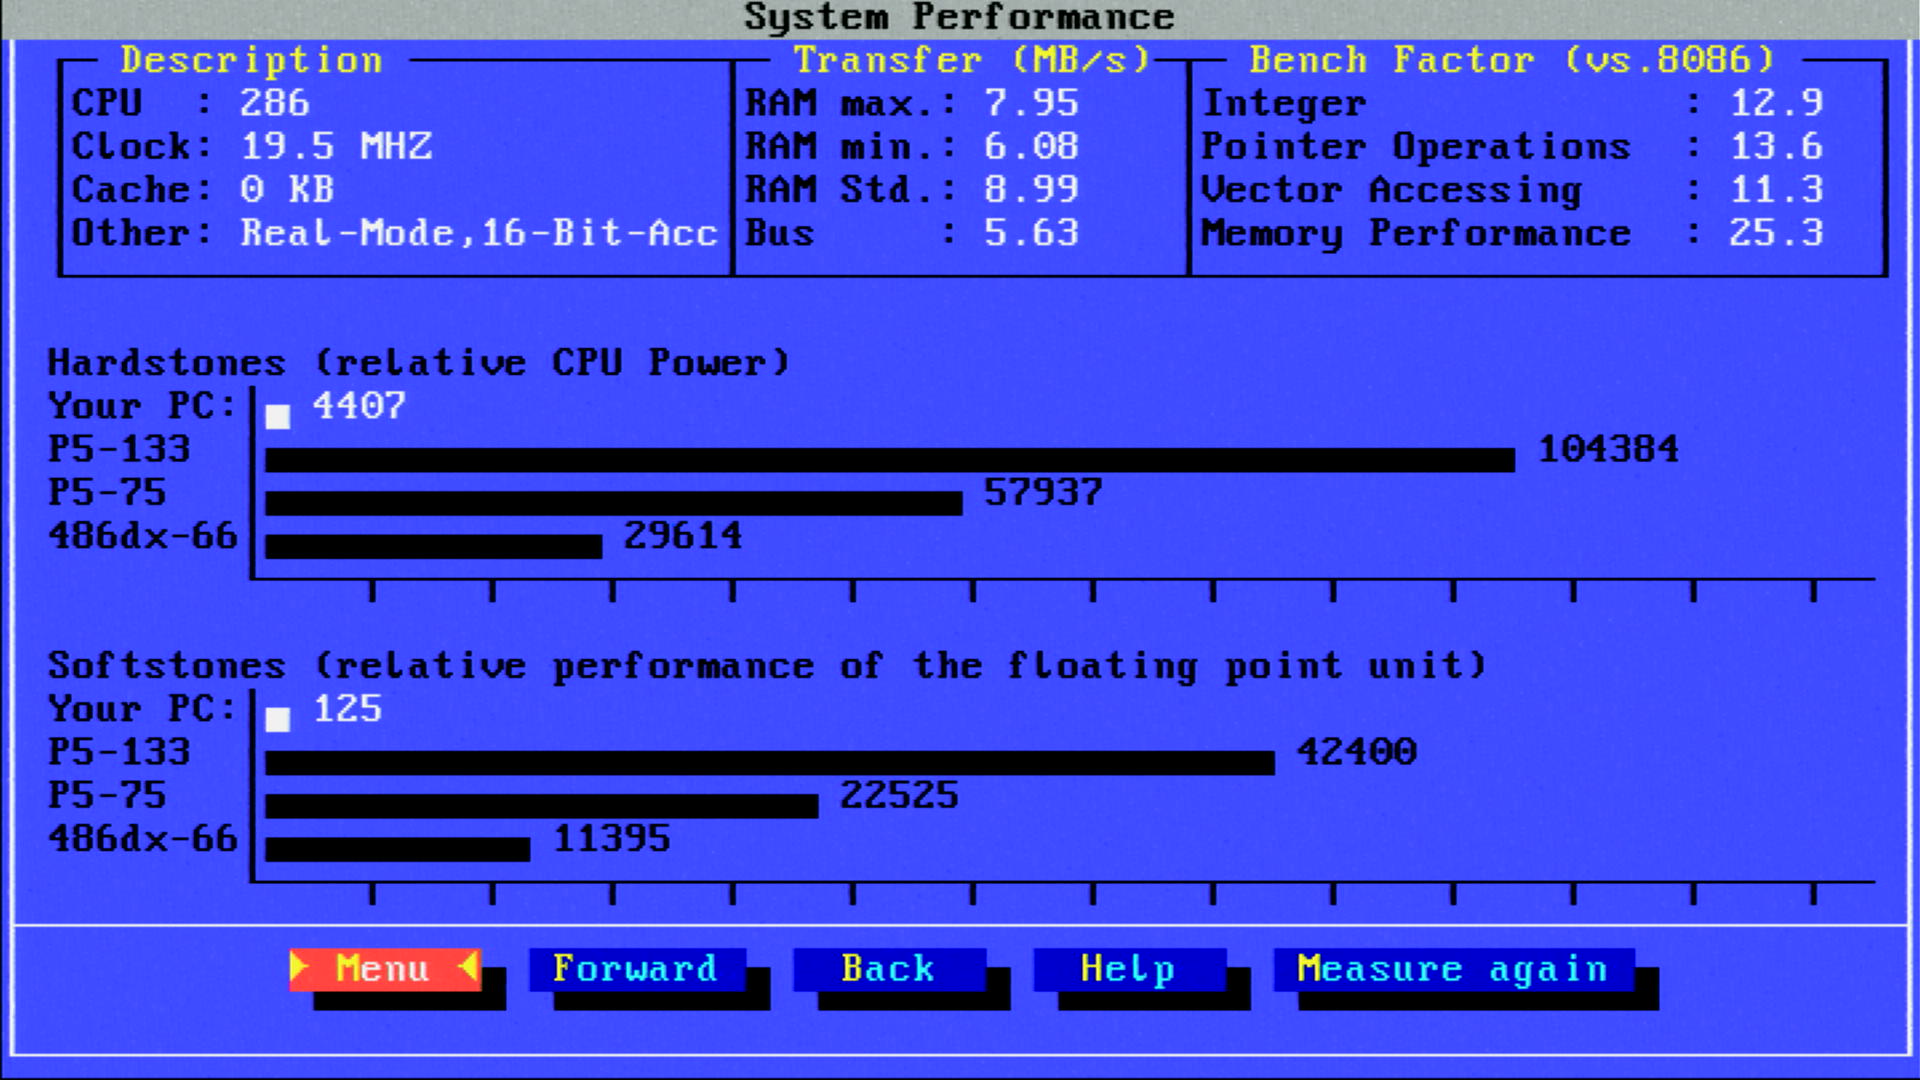The width and height of the screenshot is (1920, 1080).
Task: Click the Back button
Action: click(x=889, y=969)
